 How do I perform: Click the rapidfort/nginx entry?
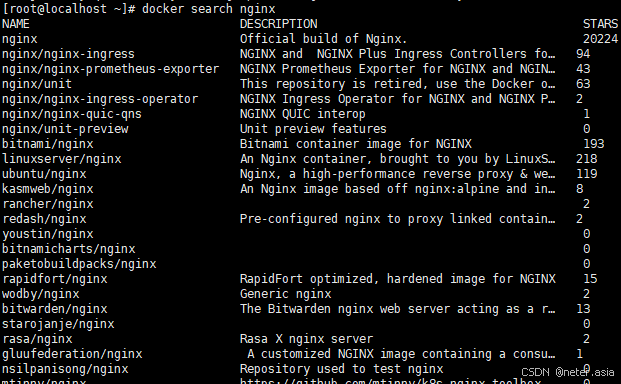click(55, 279)
